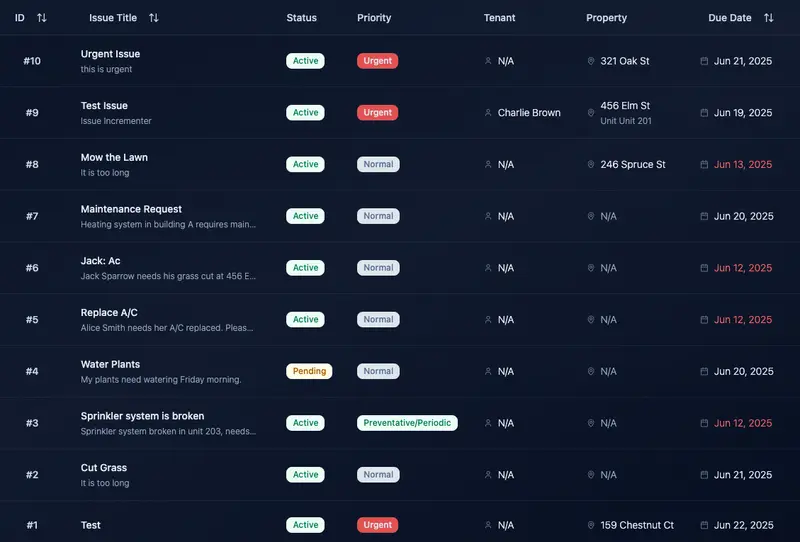Image resolution: width=800 pixels, height=542 pixels.
Task: Select the Maintenance Request issue title
Action: click(131, 209)
